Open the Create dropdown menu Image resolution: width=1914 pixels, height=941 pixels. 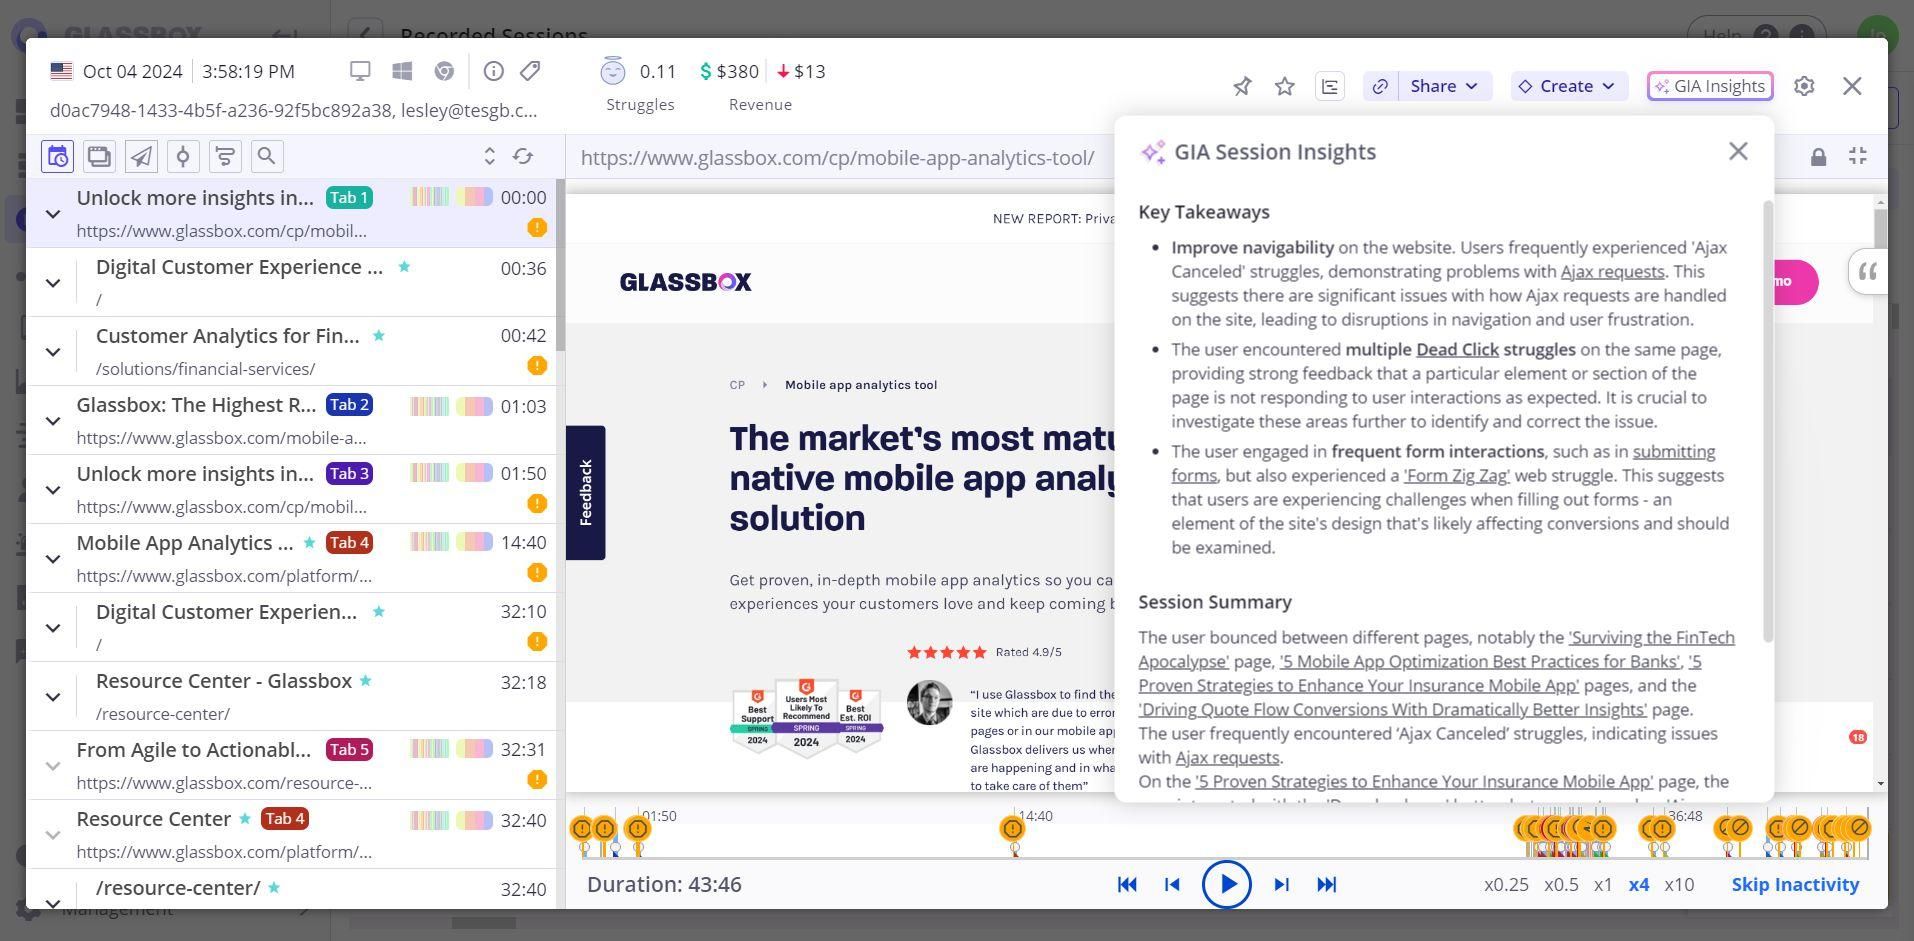1567,86
